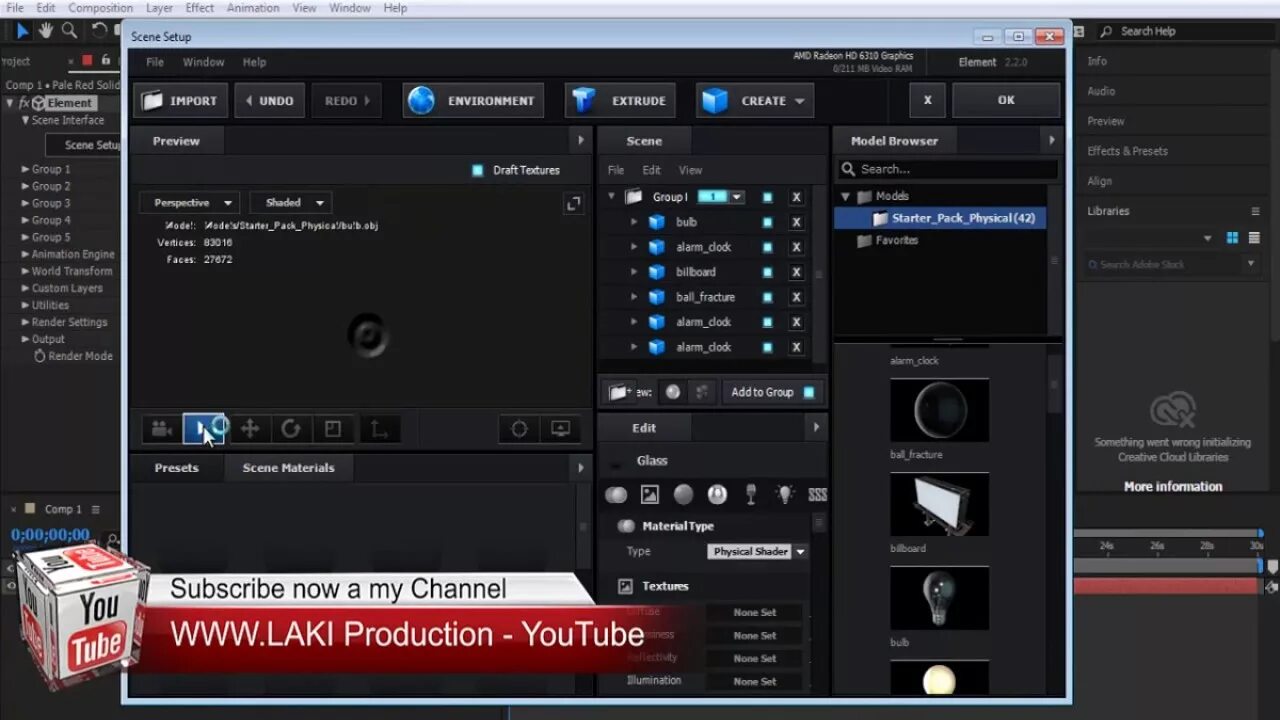Open the CREATE dropdown arrow
The width and height of the screenshot is (1280, 720).
click(x=799, y=101)
